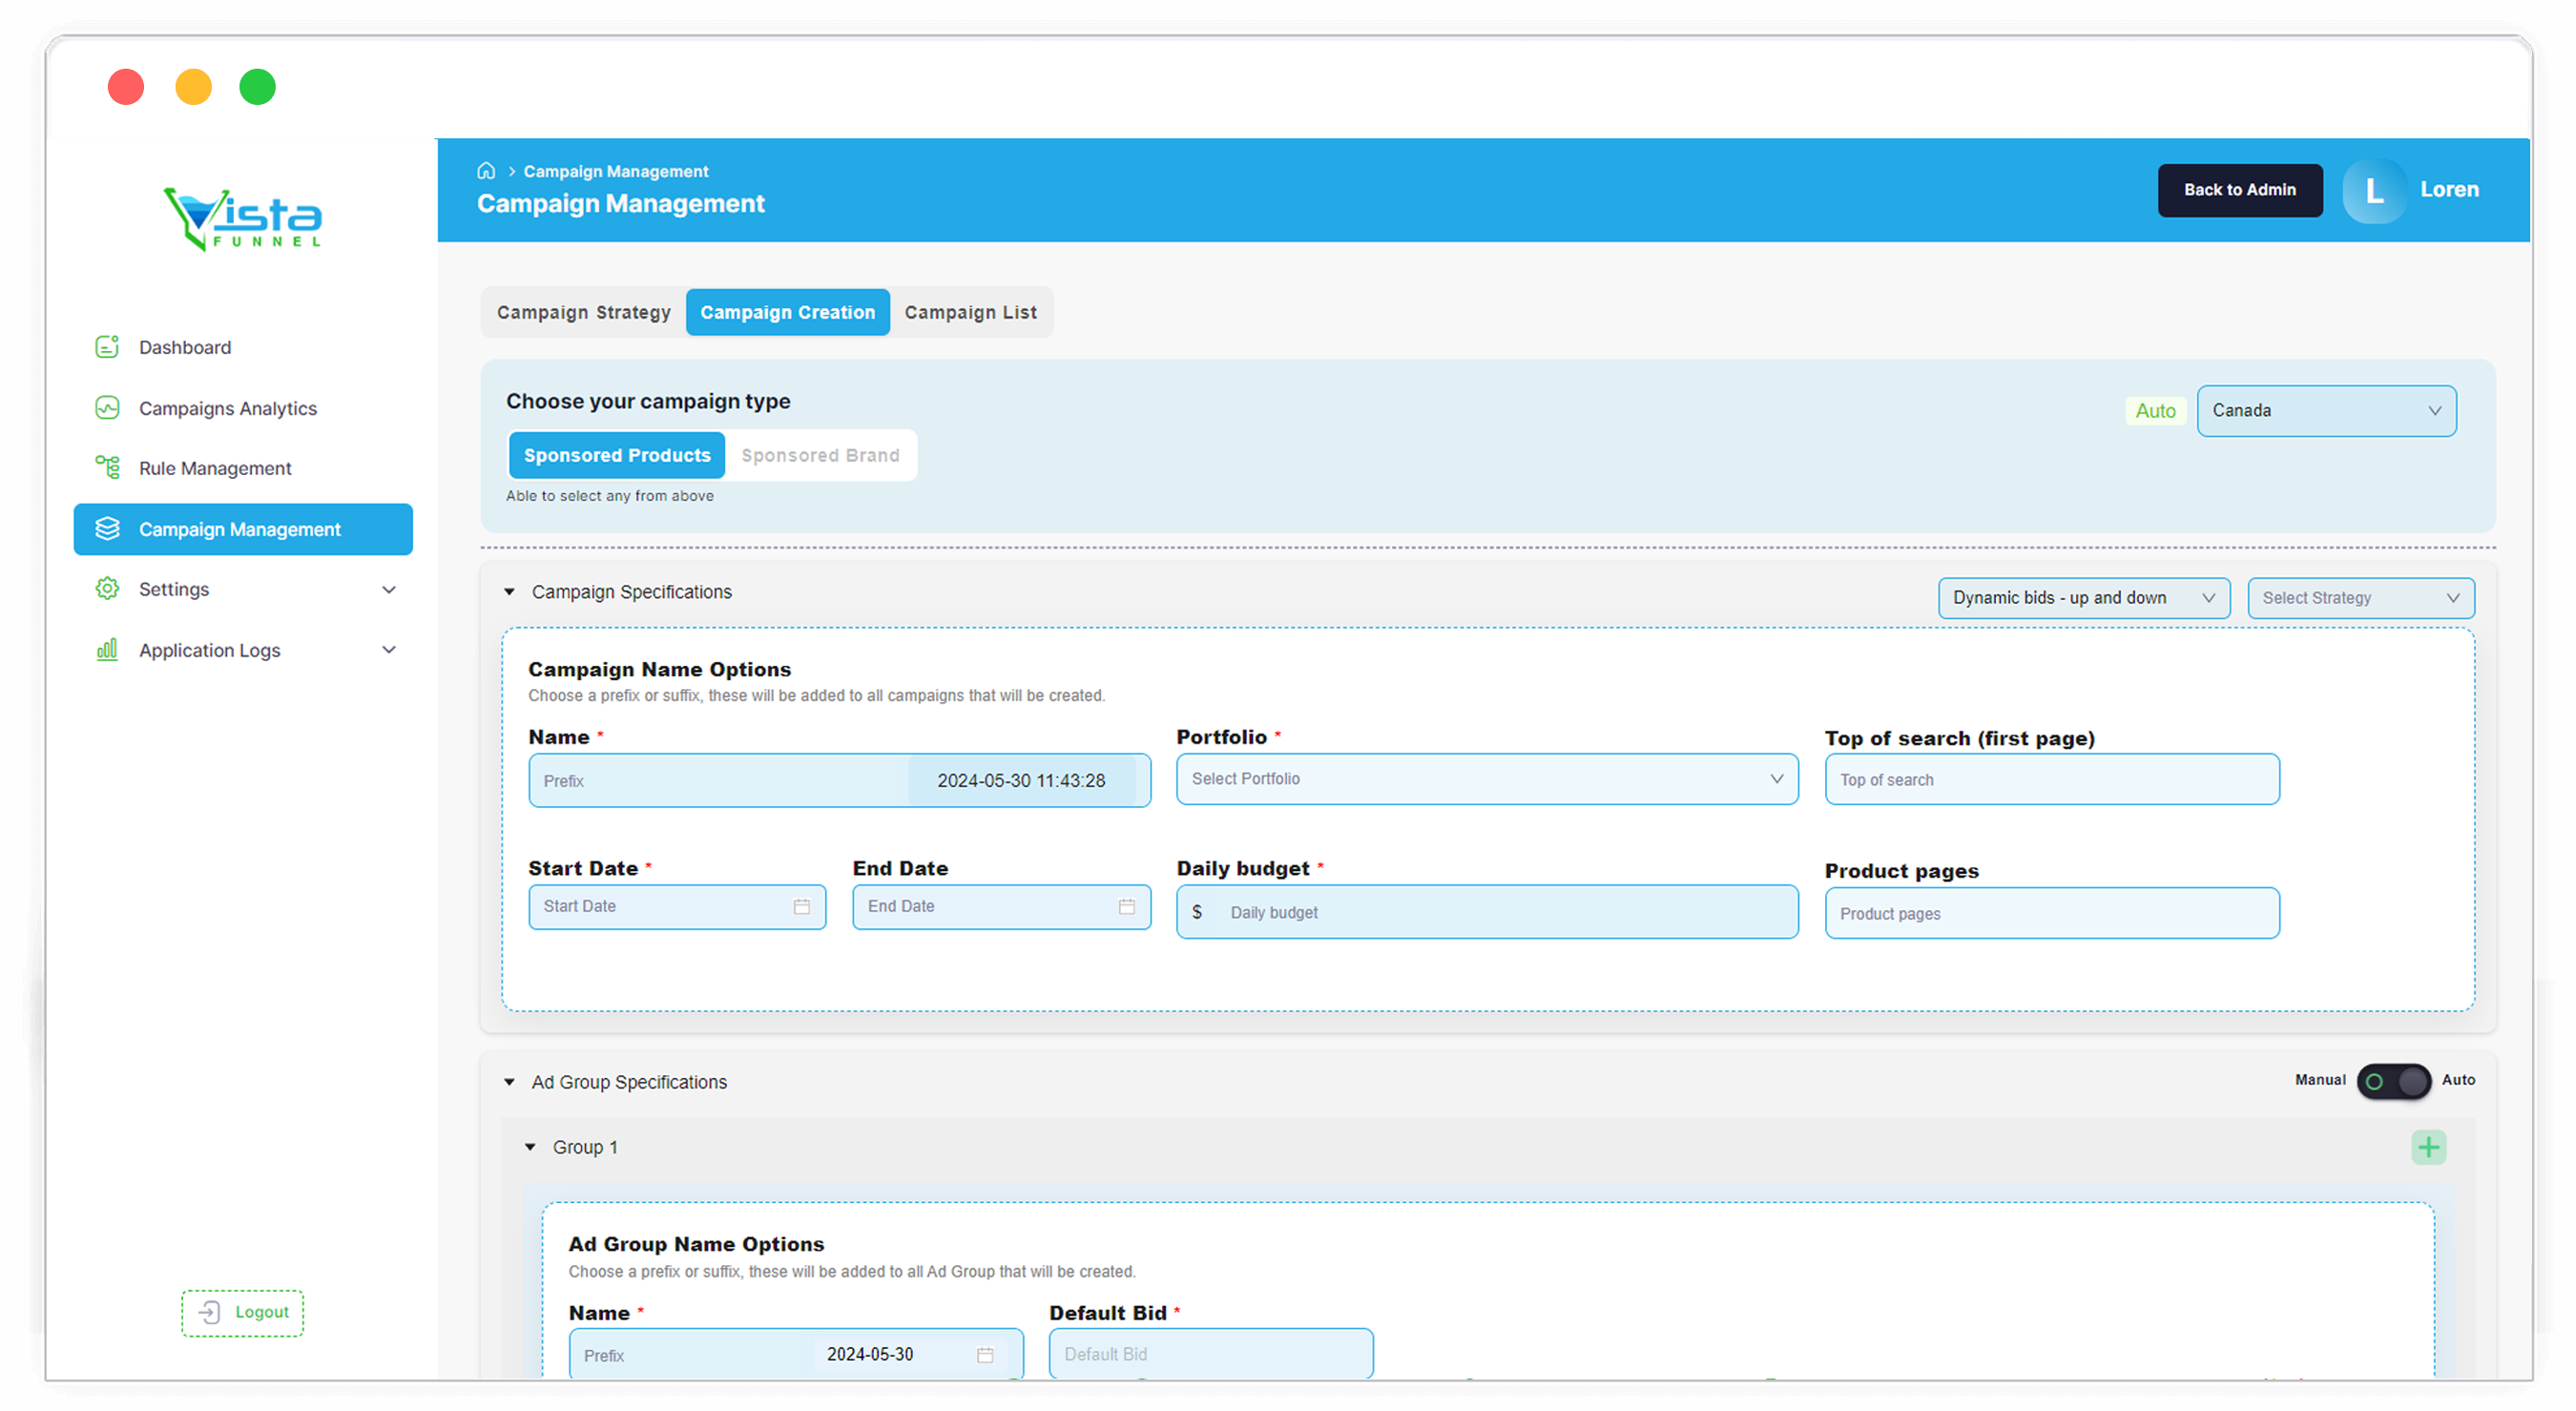Image resolution: width=2576 pixels, height=1411 pixels.
Task: Click the Application Logs bar-chart icon
Action: tap(107, 650)
